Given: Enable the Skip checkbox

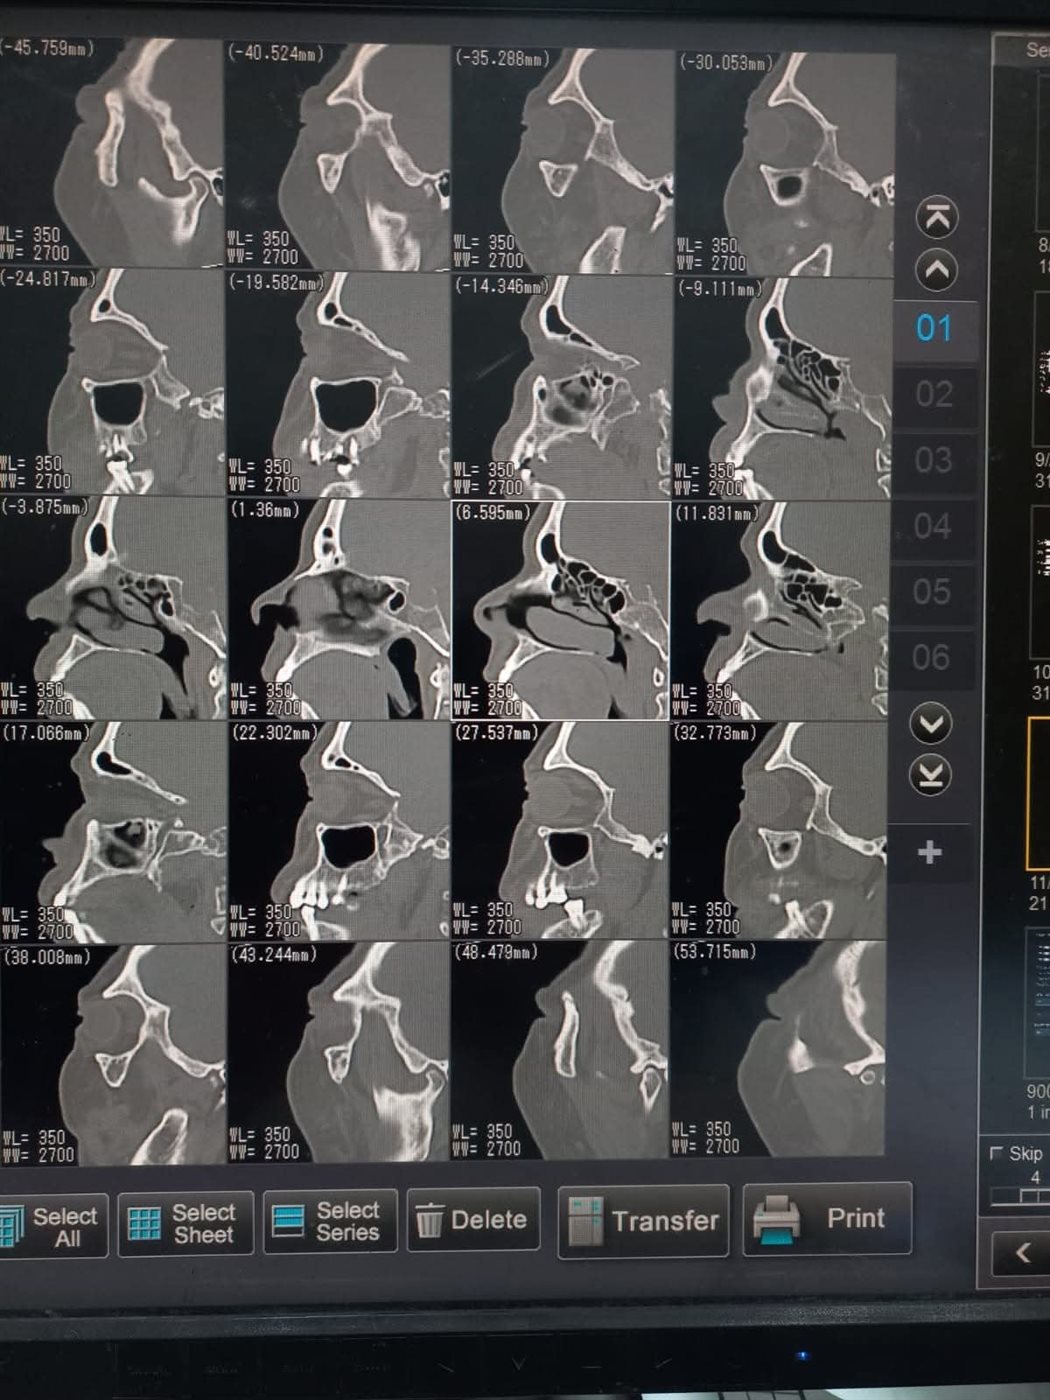Looking at the screenshot, I should 996,1153.
